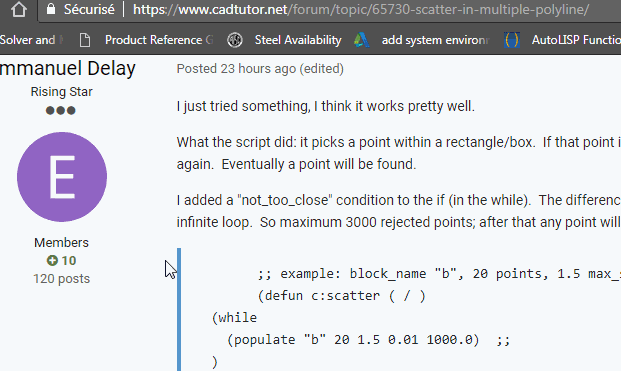Select the 120 posts count
Image resolution: width=621 pixels, height=371 pixels.
click(61, 279)
